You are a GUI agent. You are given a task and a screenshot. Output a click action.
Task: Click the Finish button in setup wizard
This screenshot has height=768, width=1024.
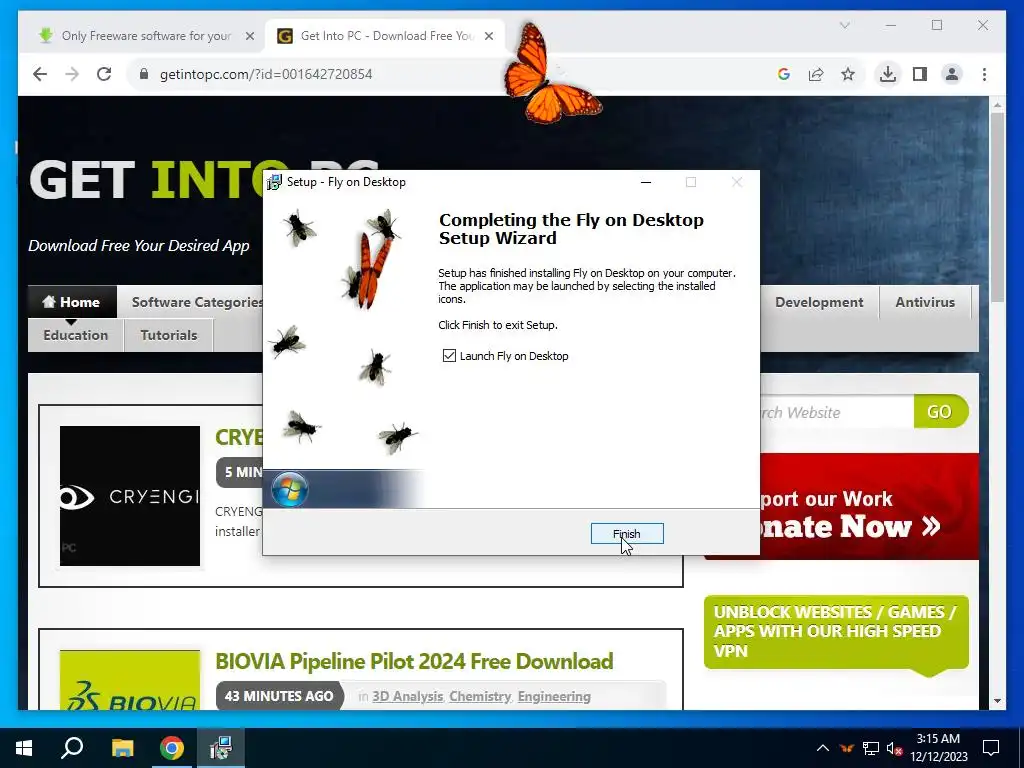pyautogui.click(x=627, y=534)
